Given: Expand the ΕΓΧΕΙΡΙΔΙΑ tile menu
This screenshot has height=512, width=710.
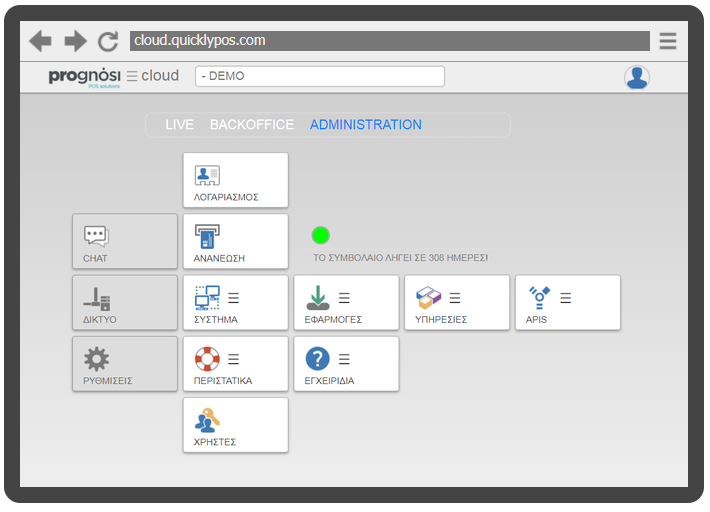Looking at the screenshot, I should pyautogui.click(x=344, y=359).
